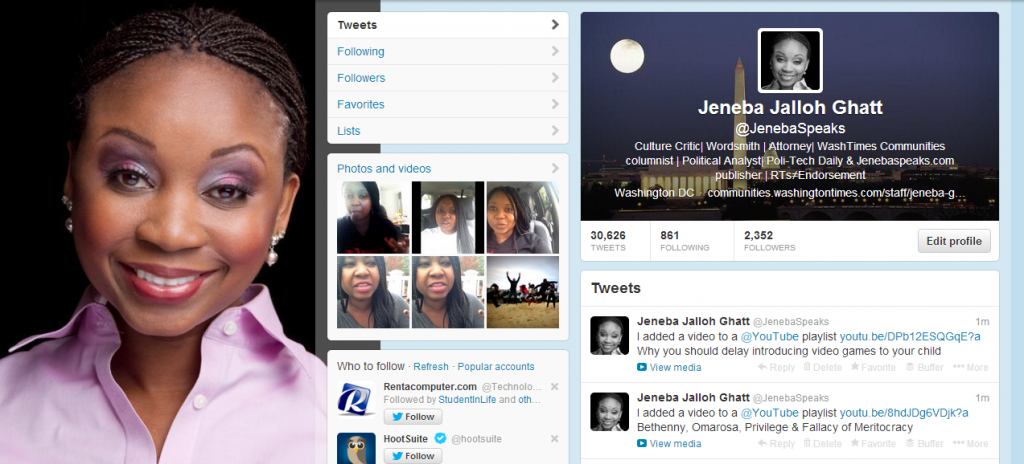Click the Rentacomputer.com account name
This screenshot has height=464, width=1024.
(430, 386)
